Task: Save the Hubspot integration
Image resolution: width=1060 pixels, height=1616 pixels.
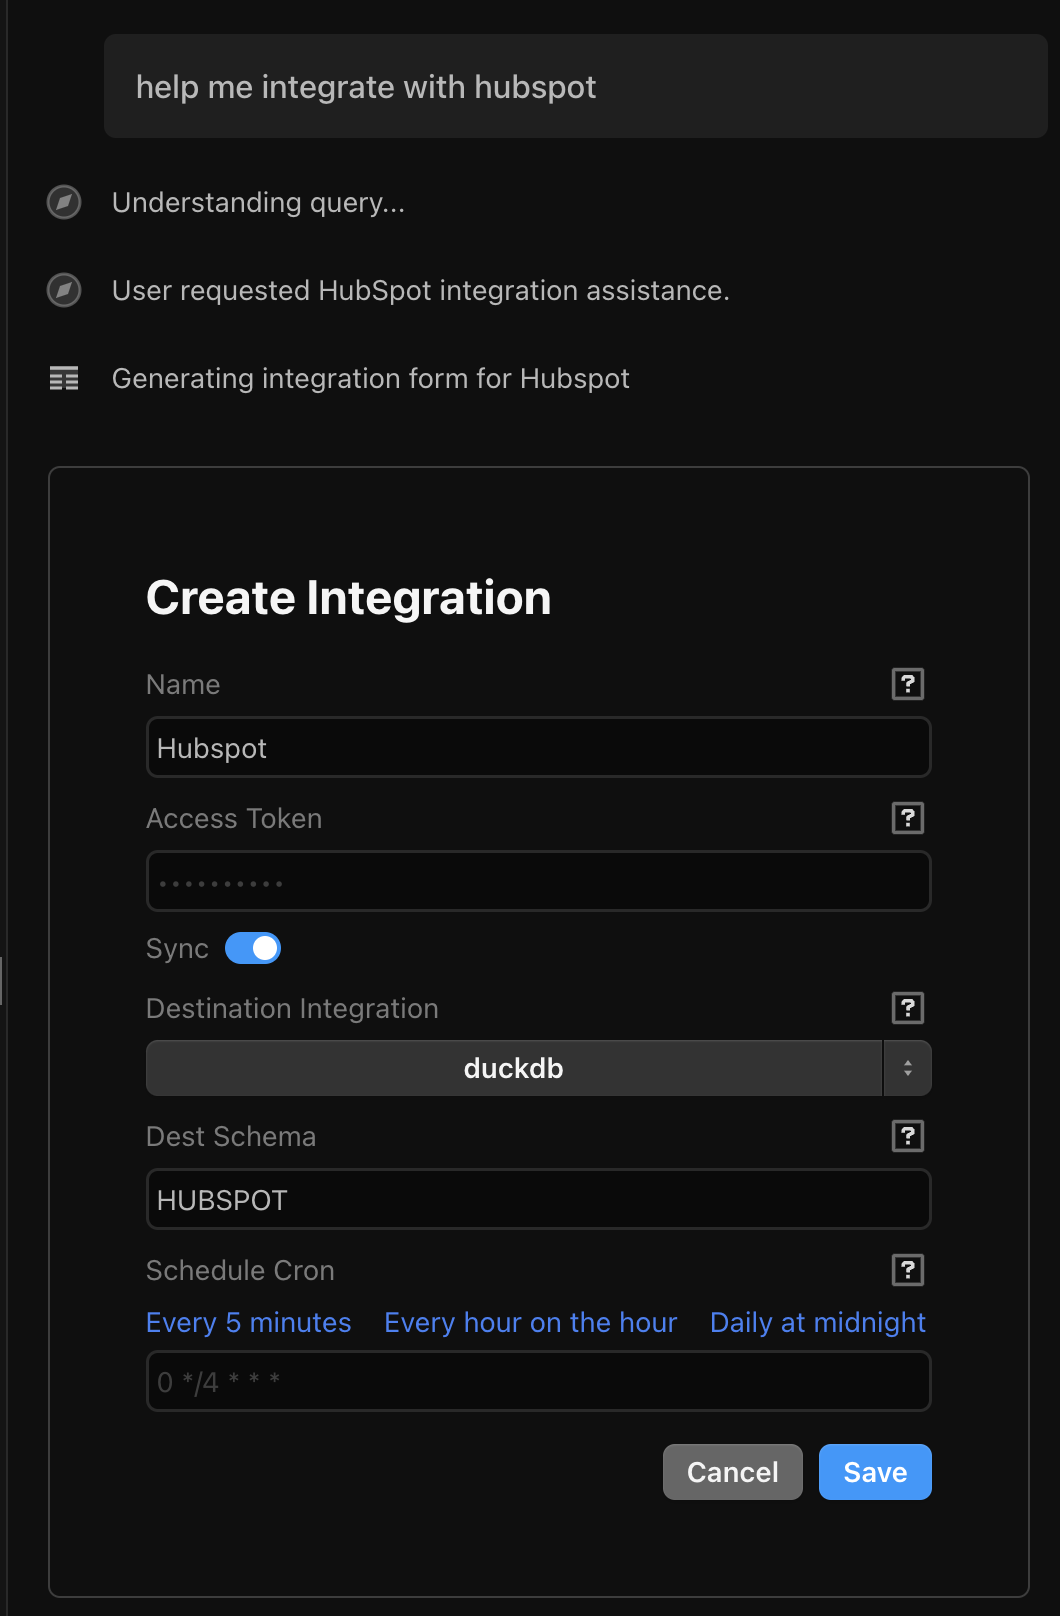Action: pyautogui.click(x=875, y=1472)
